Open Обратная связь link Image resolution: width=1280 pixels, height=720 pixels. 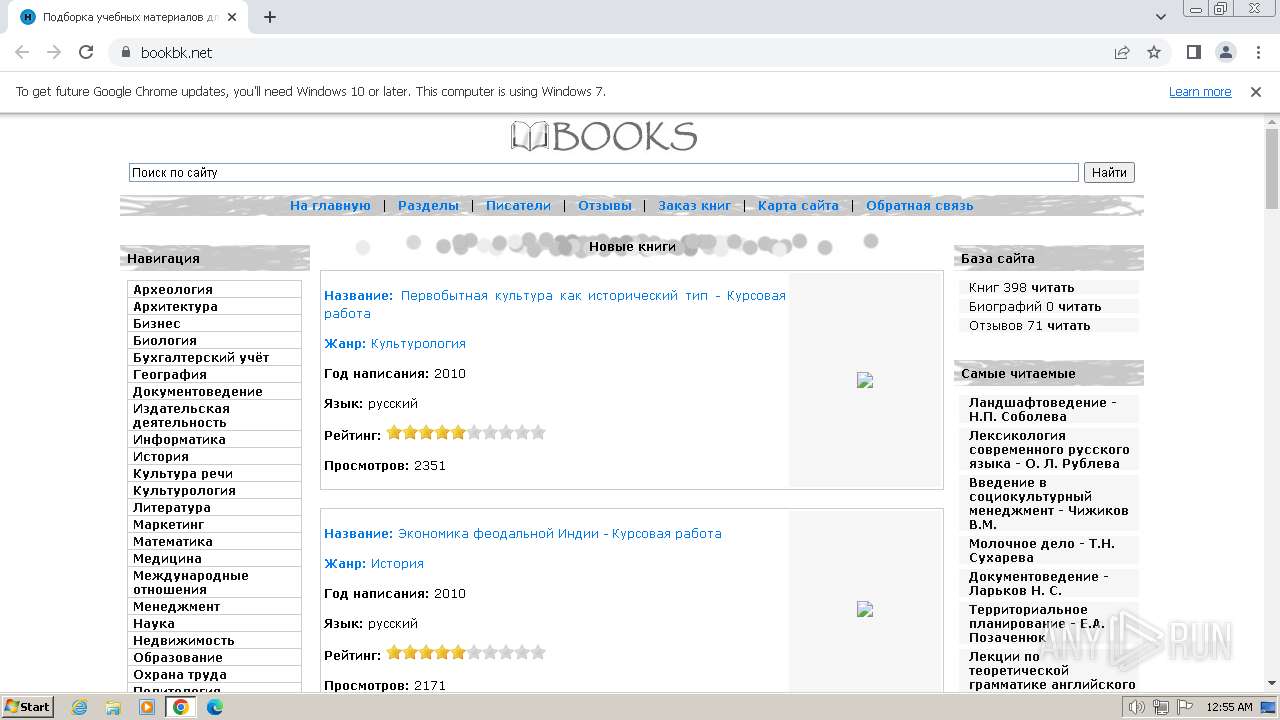tap(919, 205)
